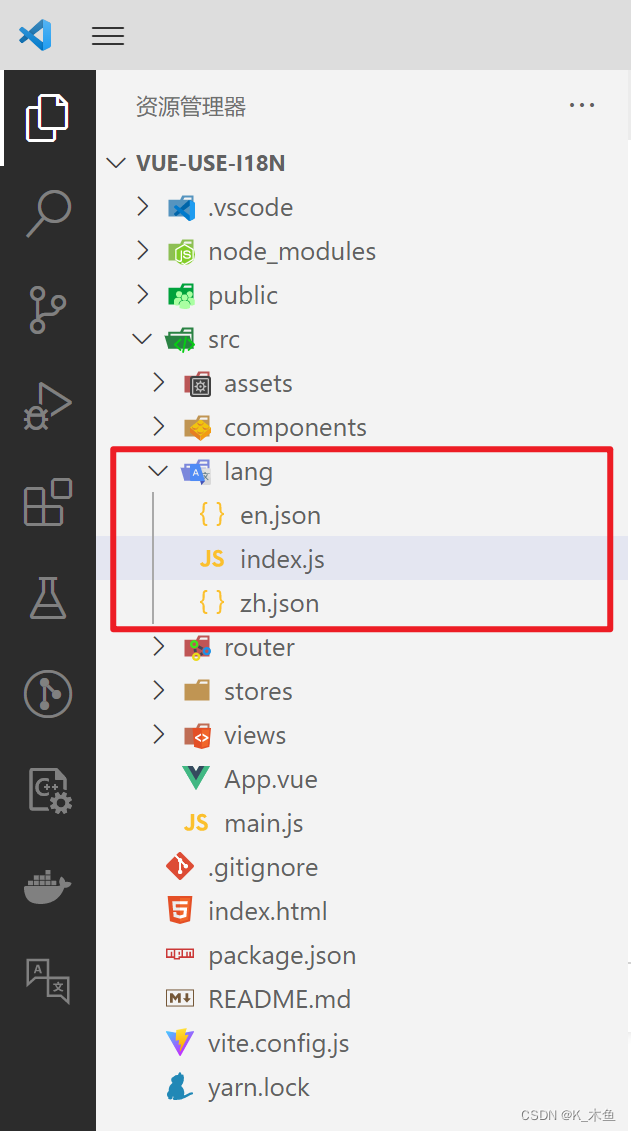The width and height of the screenshot is (631, 1131).
Task: Click the yarn cat icon beside yarn.lock
Action: [x=180, y=1086]
